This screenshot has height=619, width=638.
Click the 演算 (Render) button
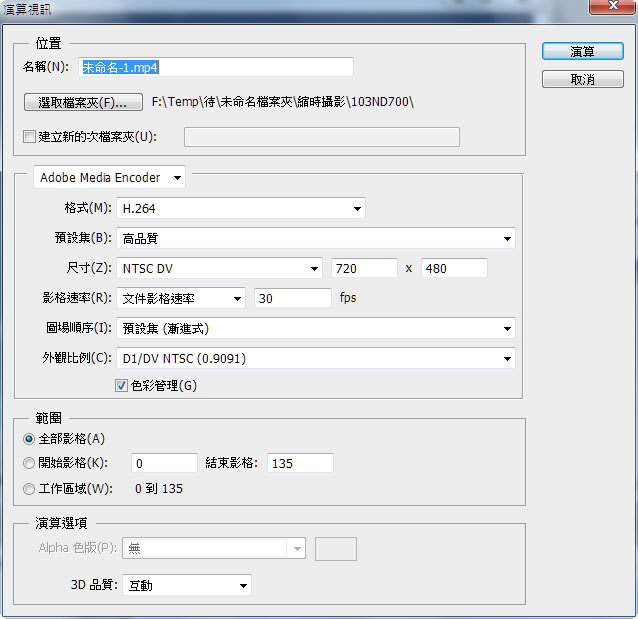582,51
